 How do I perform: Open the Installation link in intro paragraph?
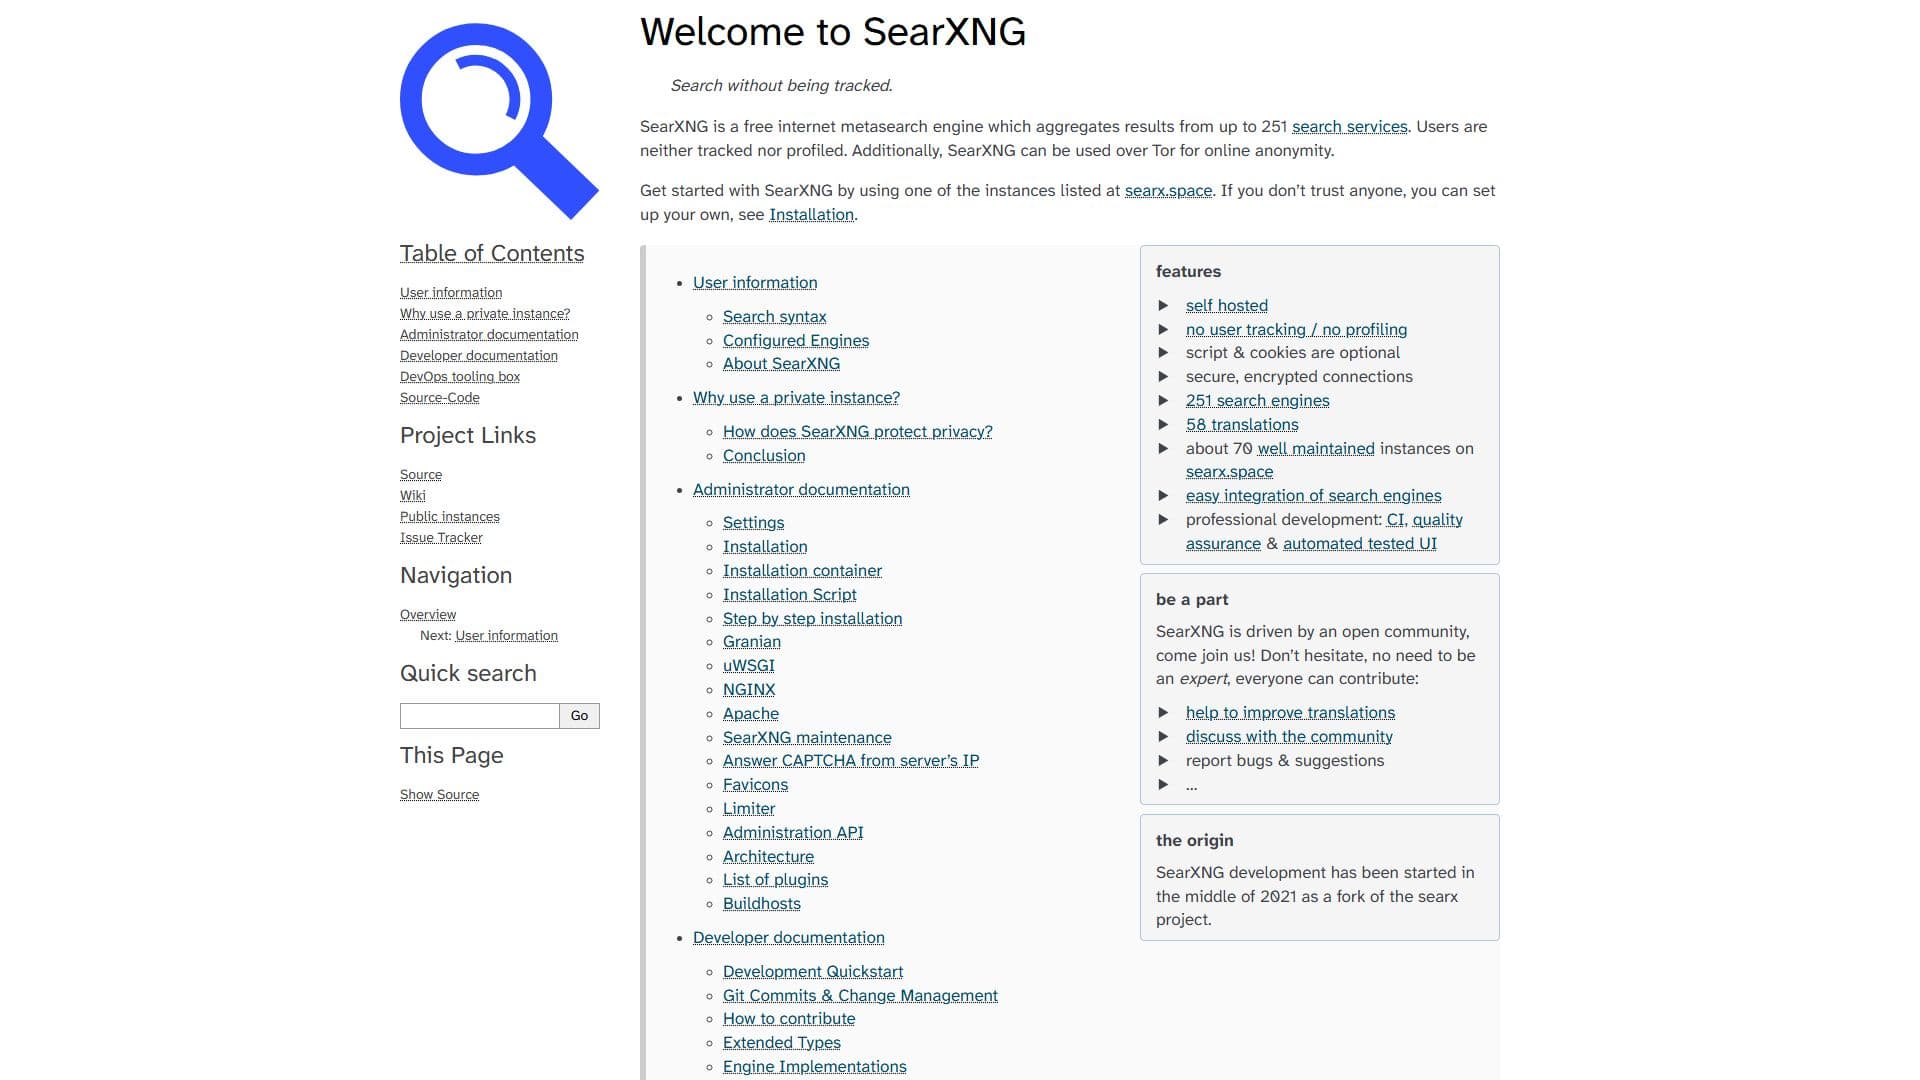point(811,215)
